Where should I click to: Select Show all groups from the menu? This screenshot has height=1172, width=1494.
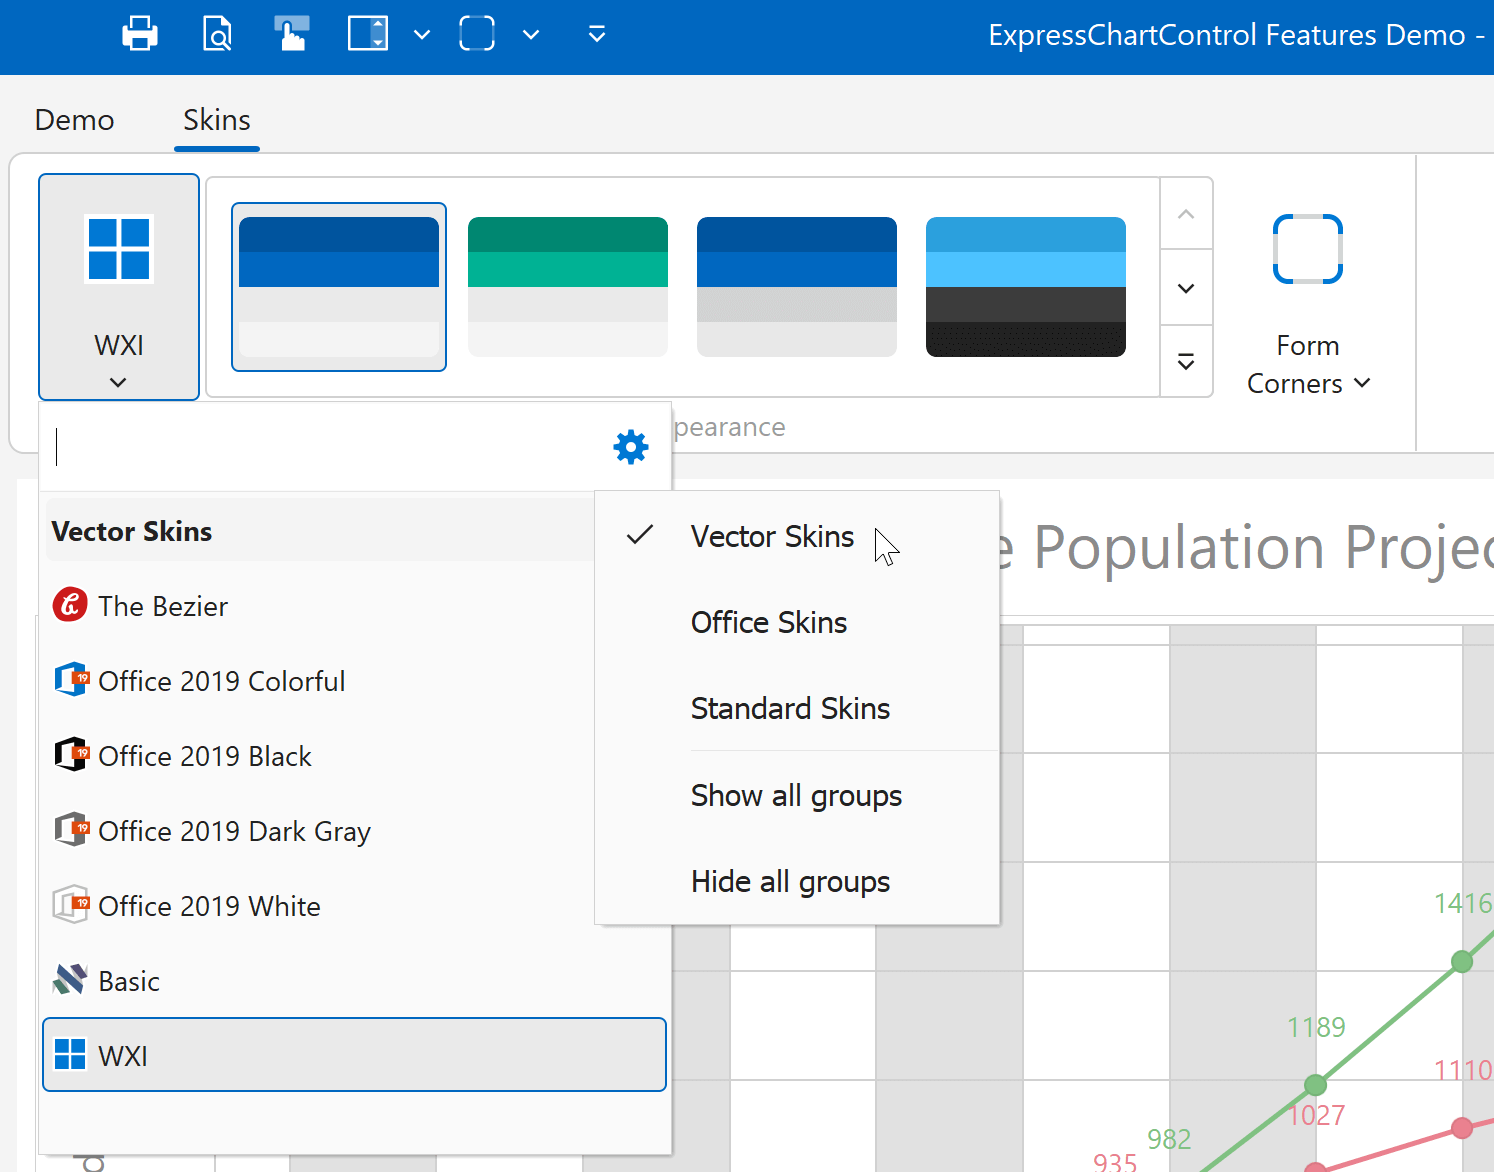[795, 795]
